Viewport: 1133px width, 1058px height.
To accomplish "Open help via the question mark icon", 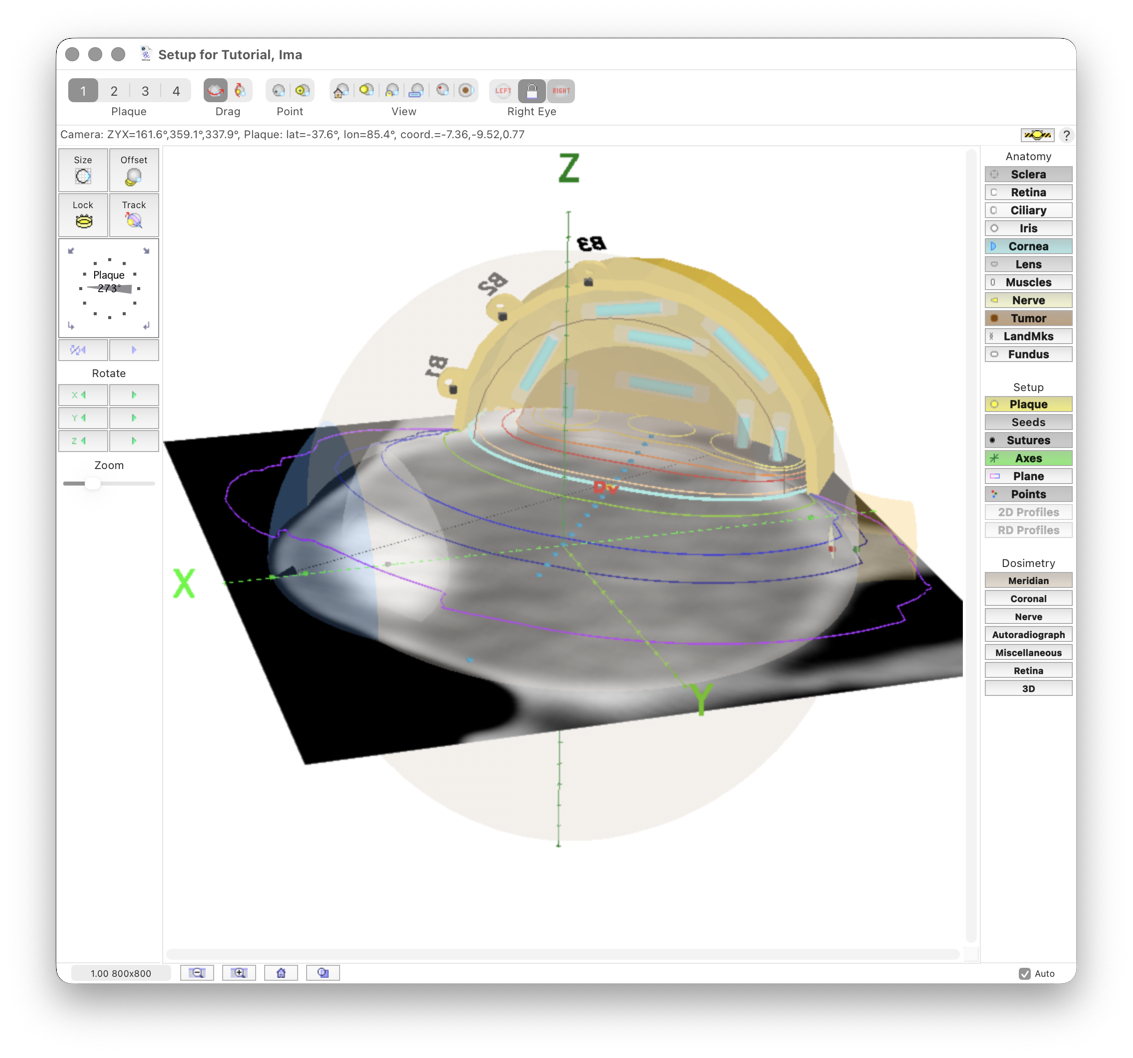I will tap(1066, 135).
